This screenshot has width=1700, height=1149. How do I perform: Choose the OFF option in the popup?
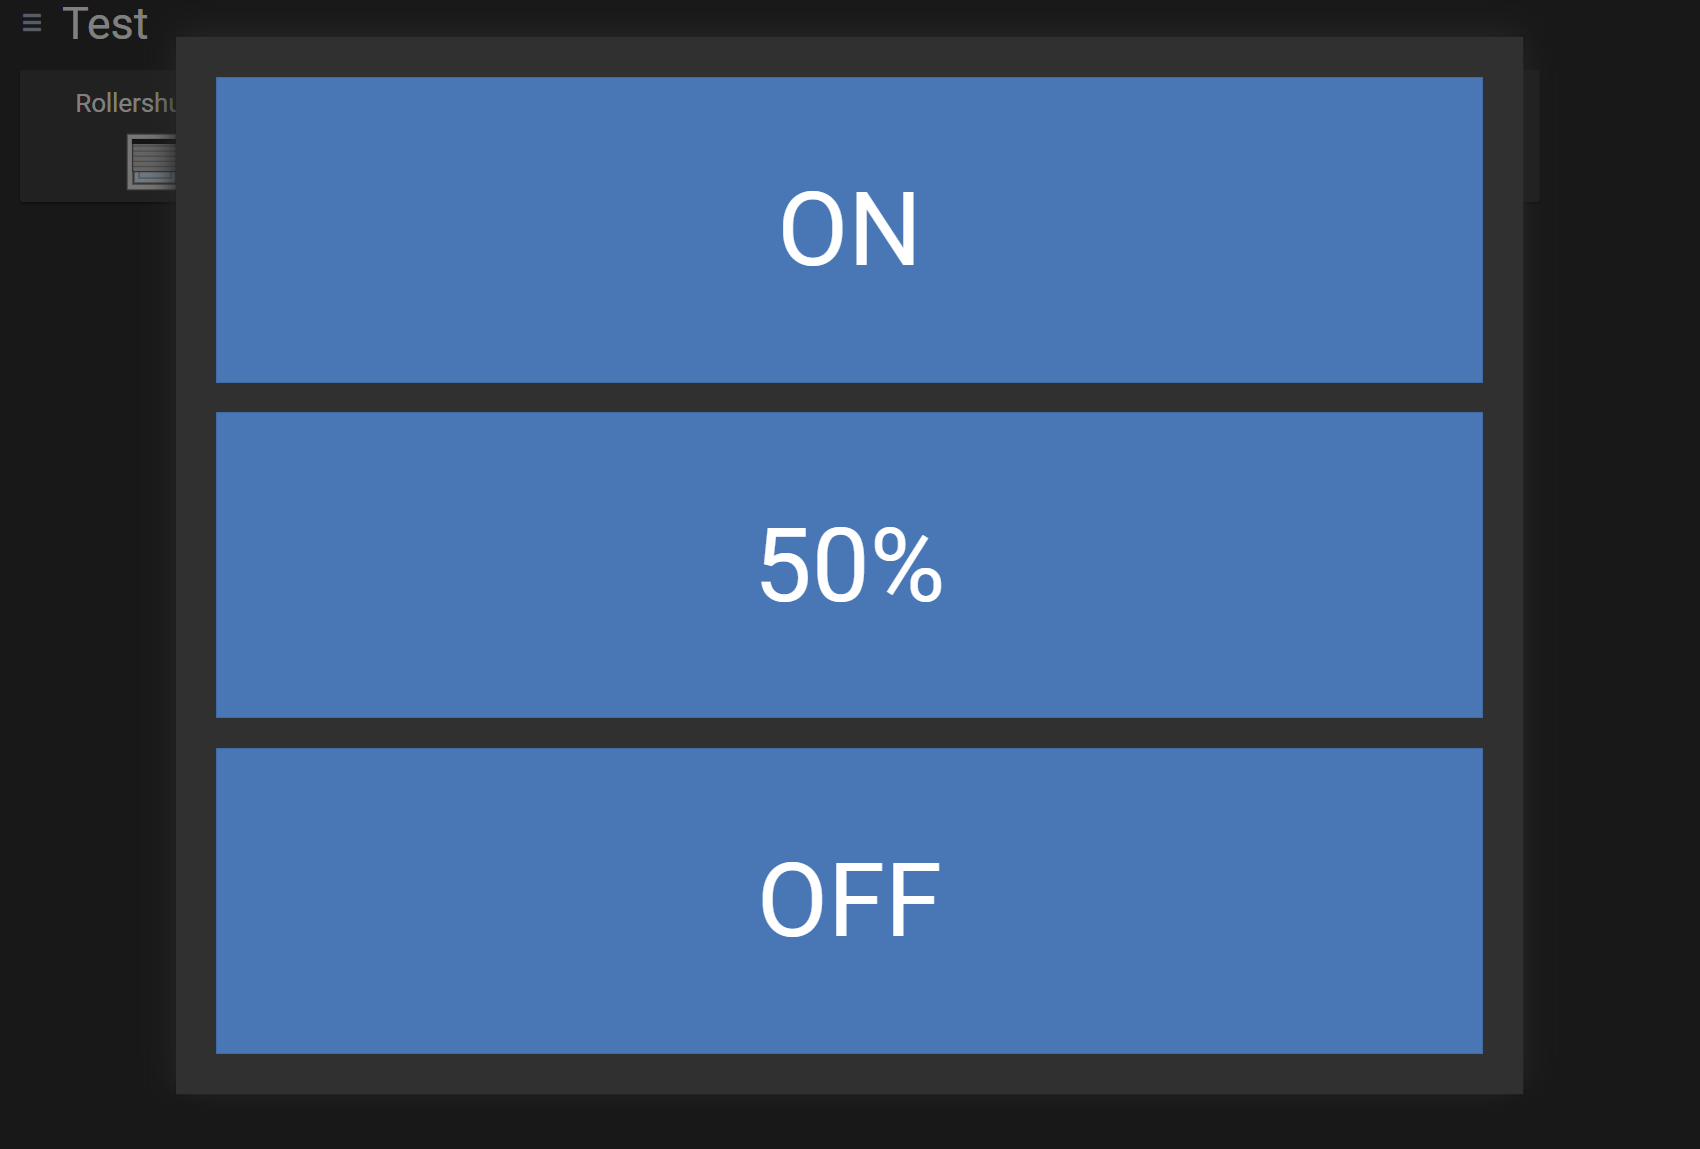849,901
